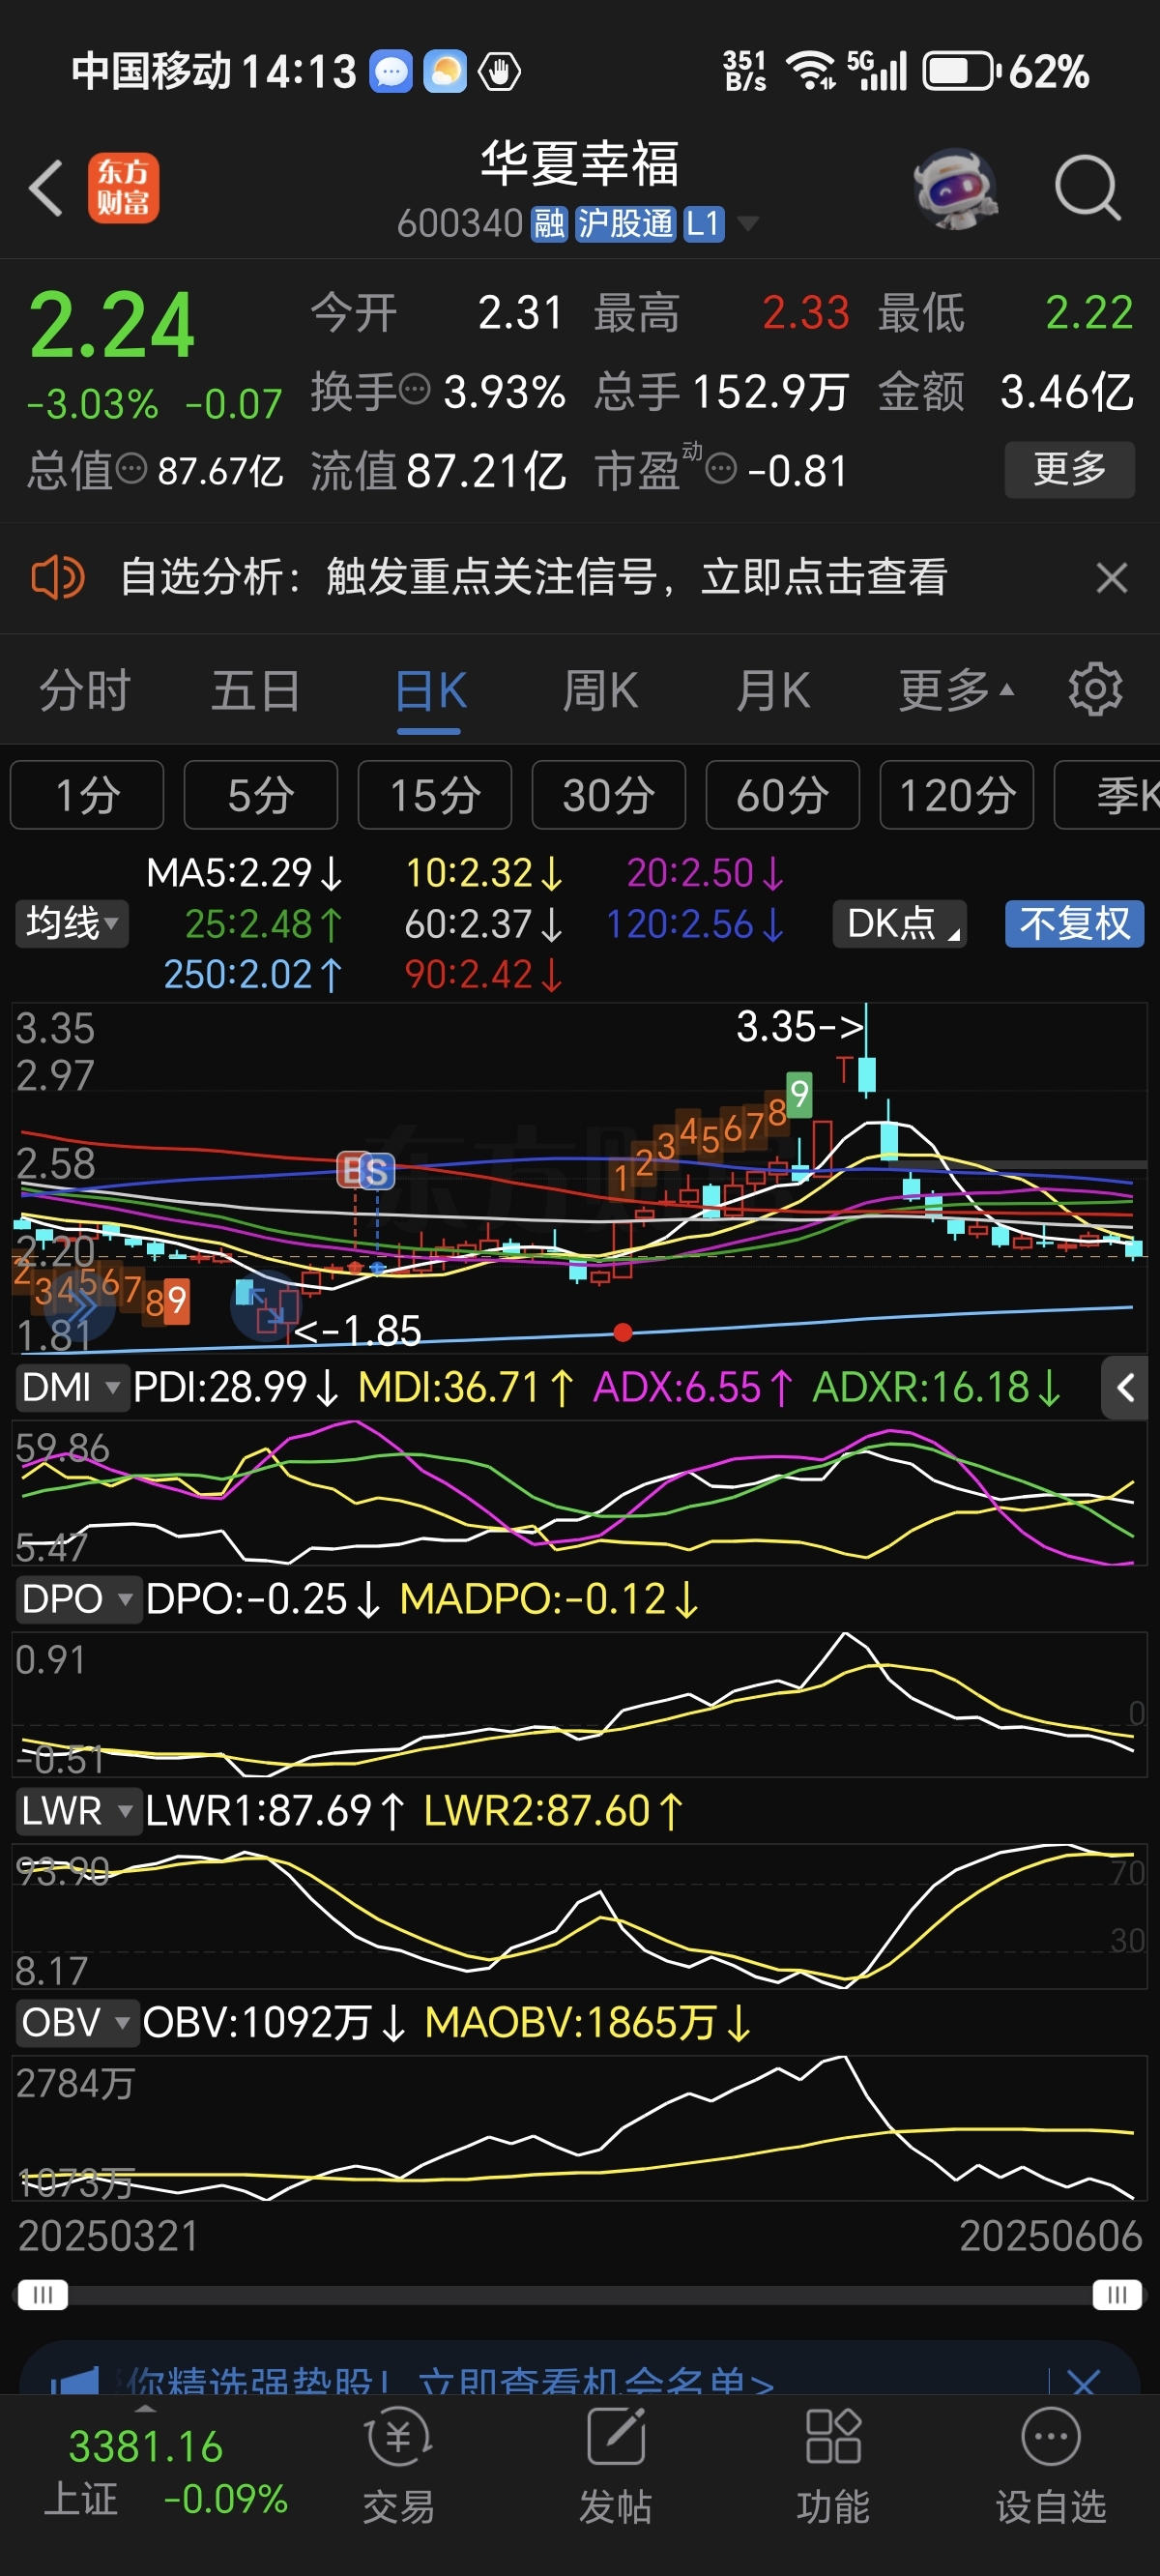Viewport: 1160px width, 2576px height.
Task: Select 1分 period button
Action: (x=87, y=795)
